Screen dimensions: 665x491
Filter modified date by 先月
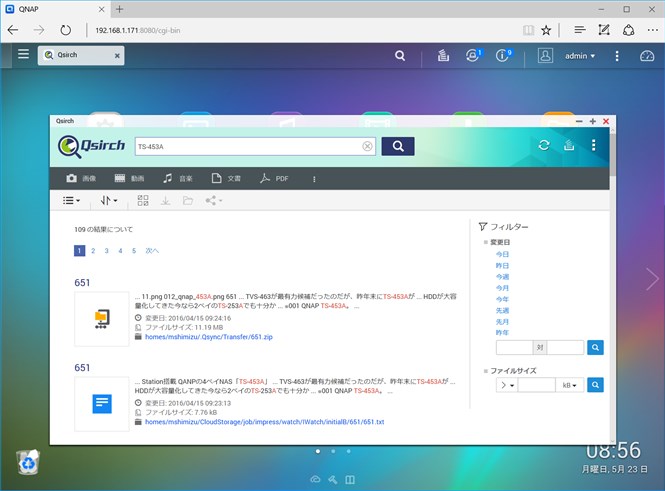click(x=502, y=321)
